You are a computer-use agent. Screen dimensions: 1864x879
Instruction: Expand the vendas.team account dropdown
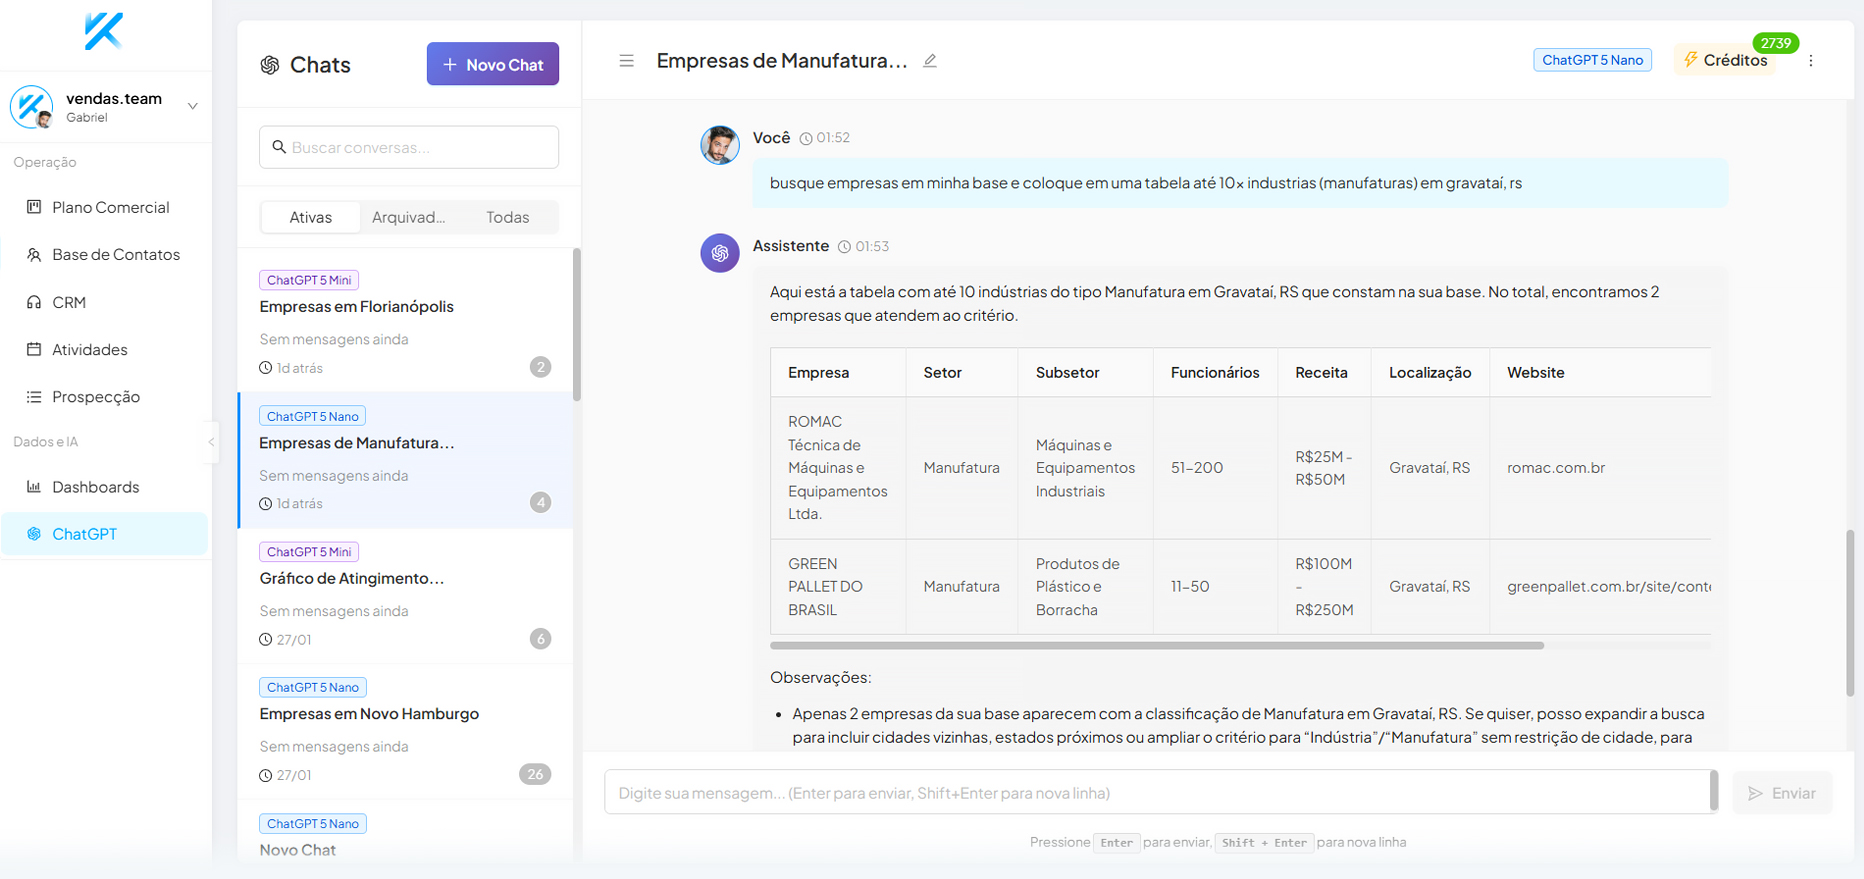pos(192,106)
